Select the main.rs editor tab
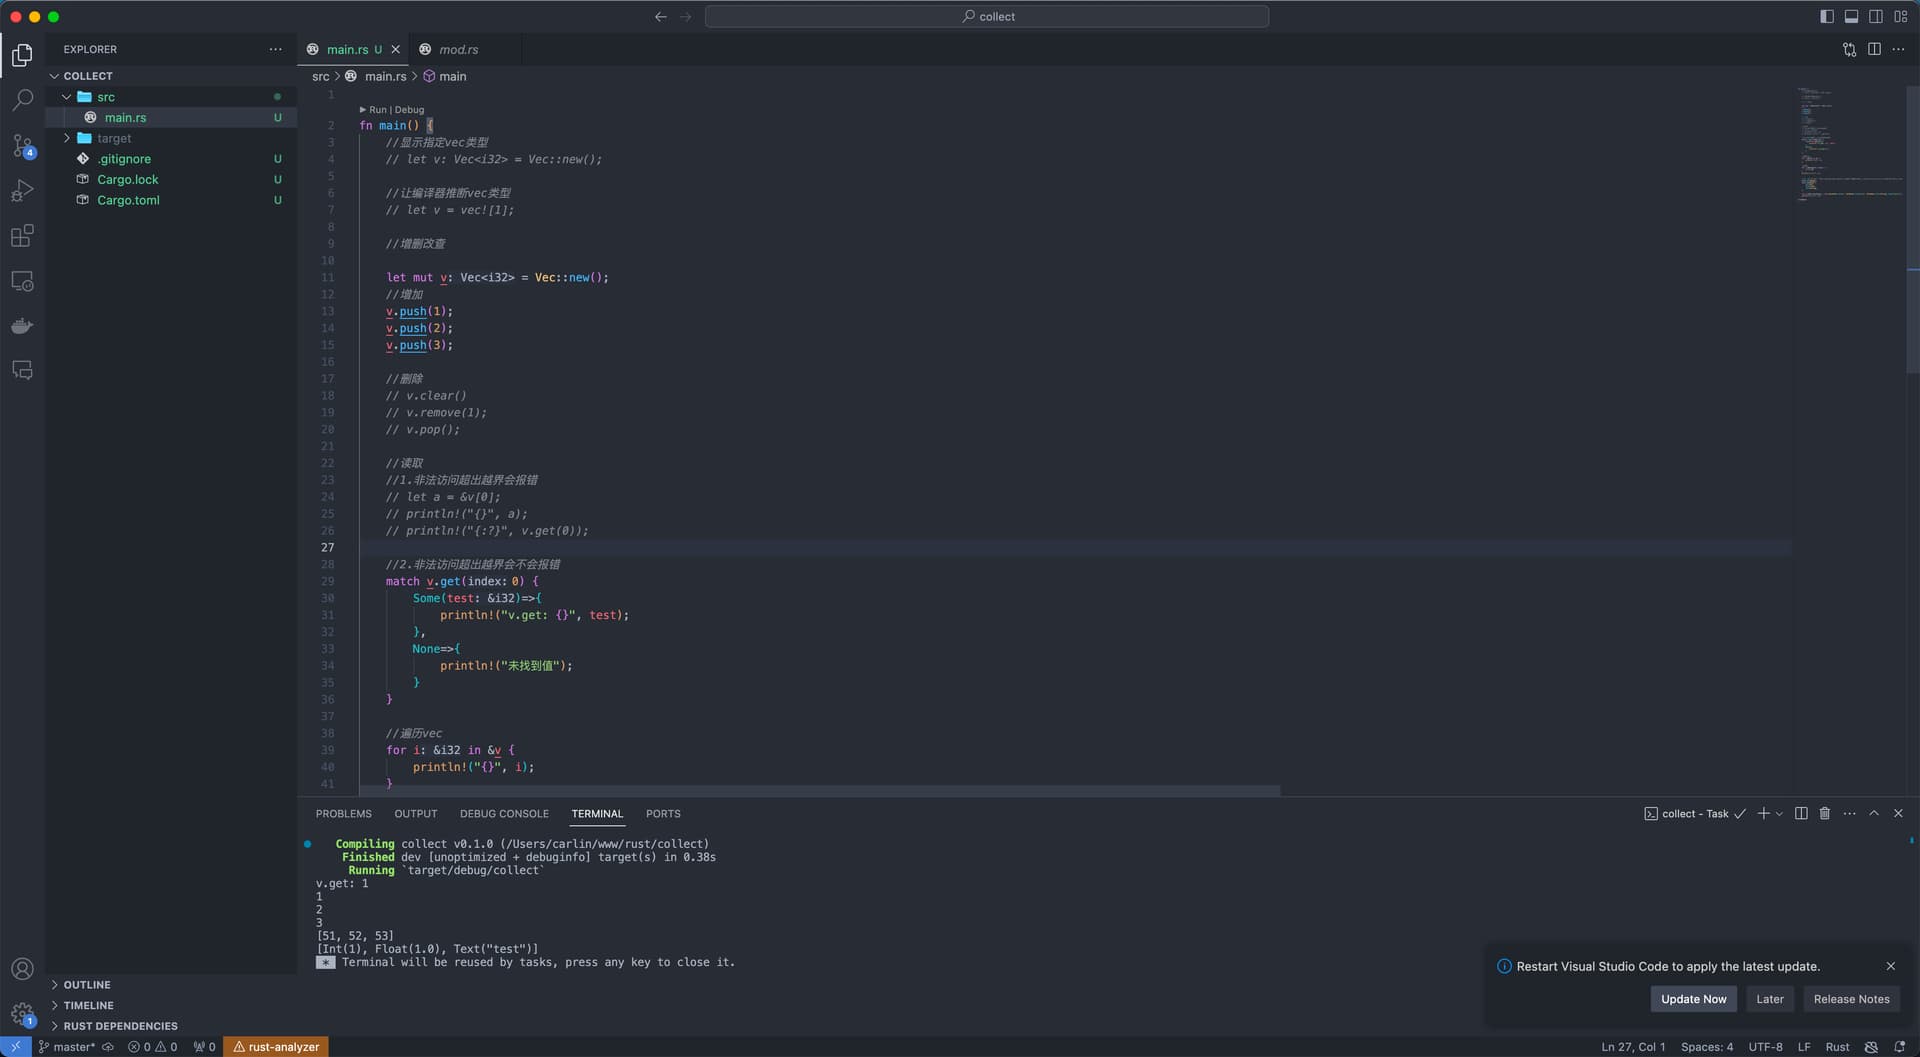The image size is (1920, 1057). pos(347,49)
